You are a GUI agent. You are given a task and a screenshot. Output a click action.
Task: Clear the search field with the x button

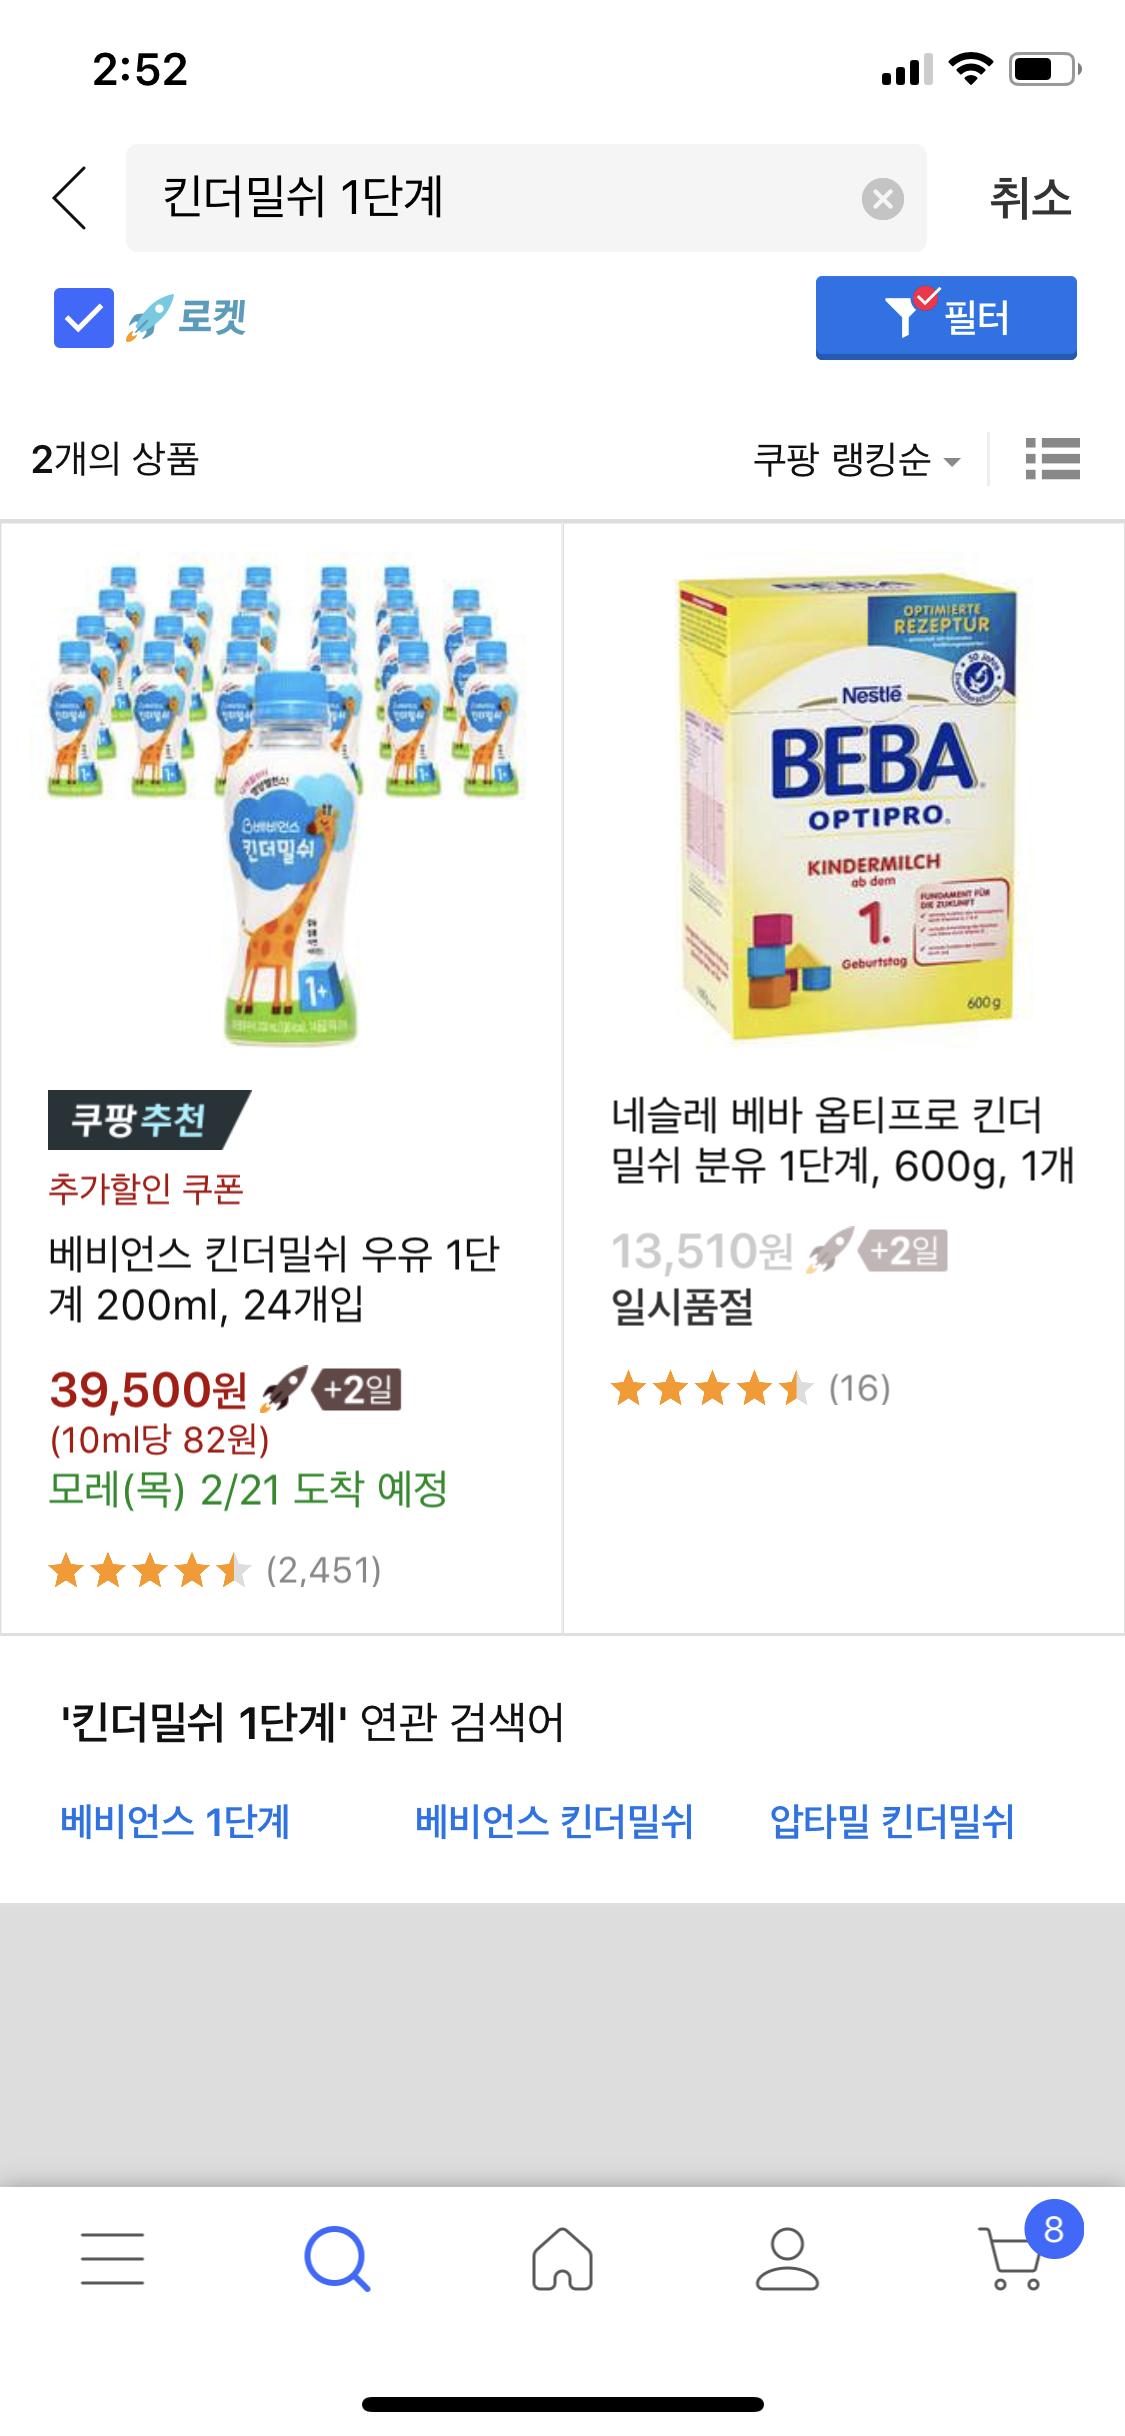tap(884, 197)
